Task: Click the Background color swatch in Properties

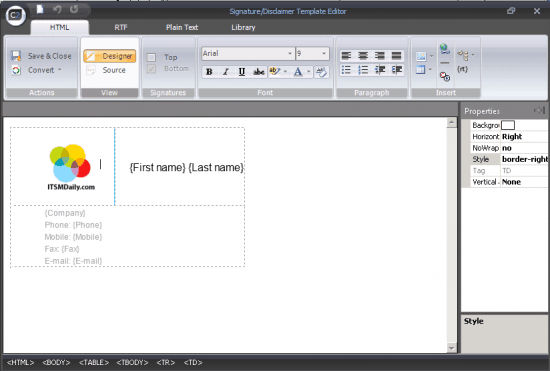Action: pos(508,125)
